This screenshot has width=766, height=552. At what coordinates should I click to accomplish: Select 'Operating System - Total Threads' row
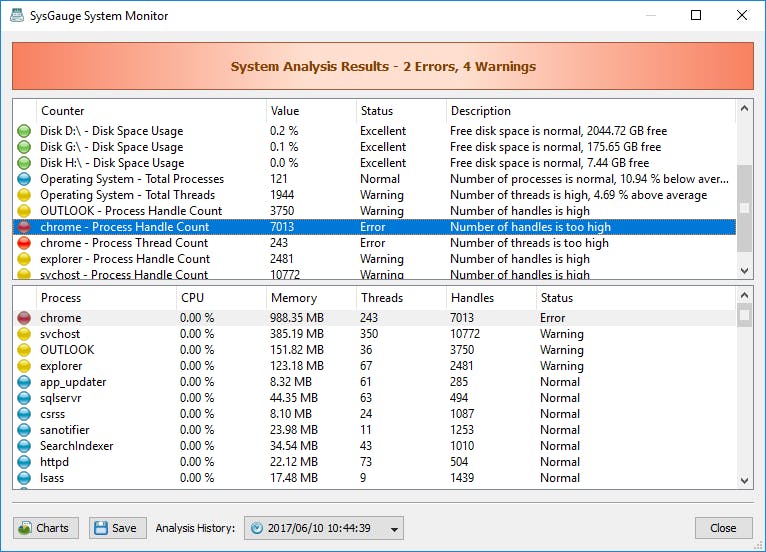click(374, 195)
